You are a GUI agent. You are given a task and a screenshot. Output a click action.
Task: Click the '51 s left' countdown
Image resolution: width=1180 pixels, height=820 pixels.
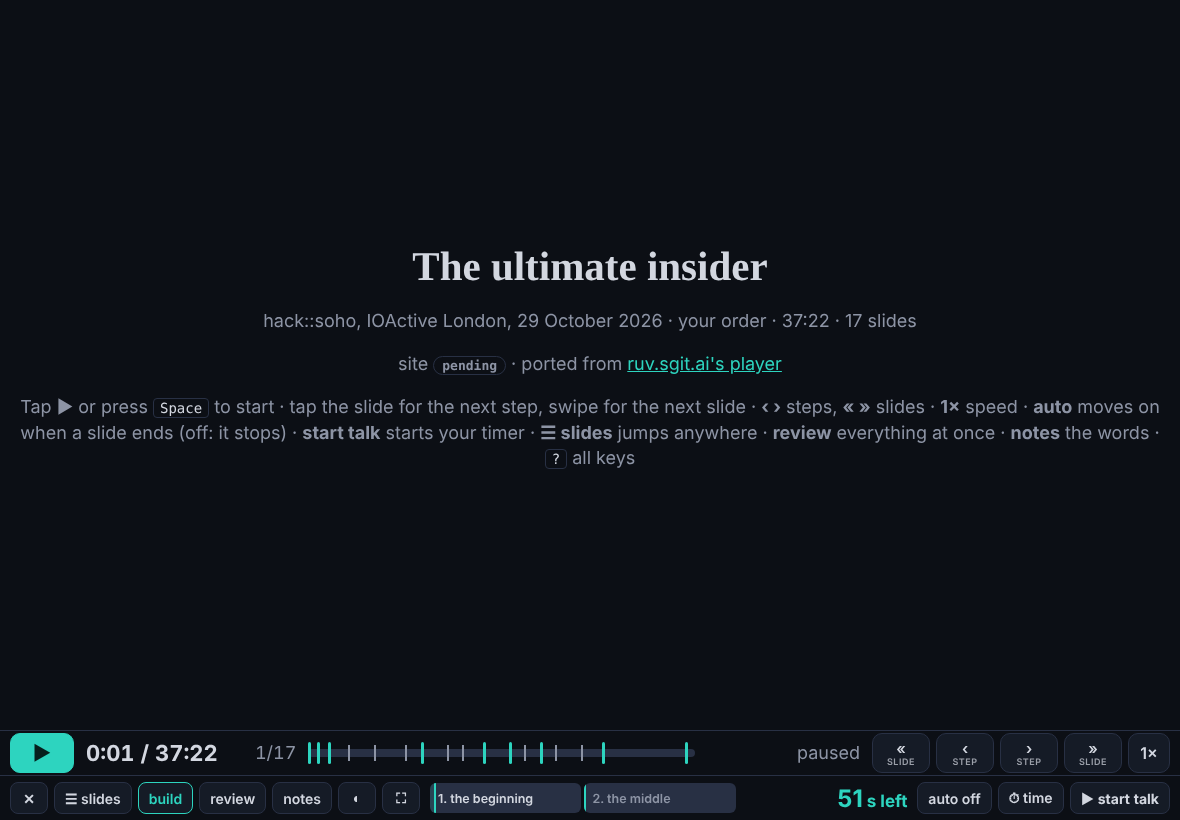coord(872,799)
